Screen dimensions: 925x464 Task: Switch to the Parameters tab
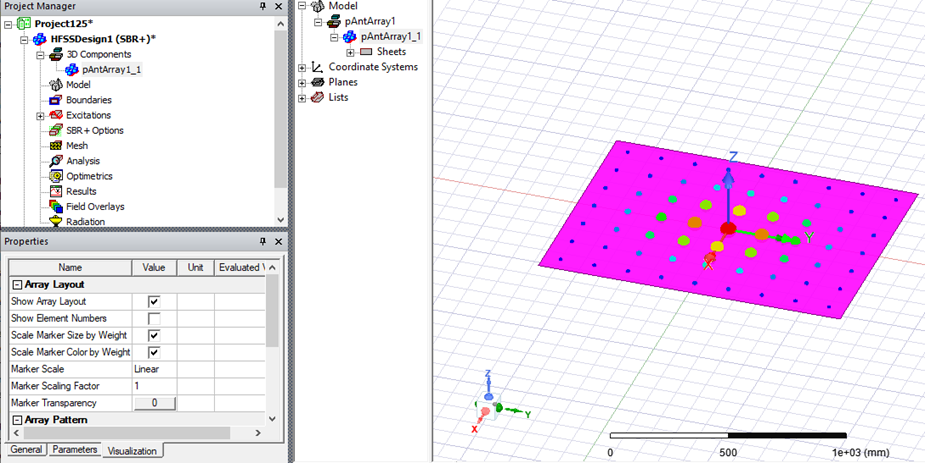[x=74, y=449]
